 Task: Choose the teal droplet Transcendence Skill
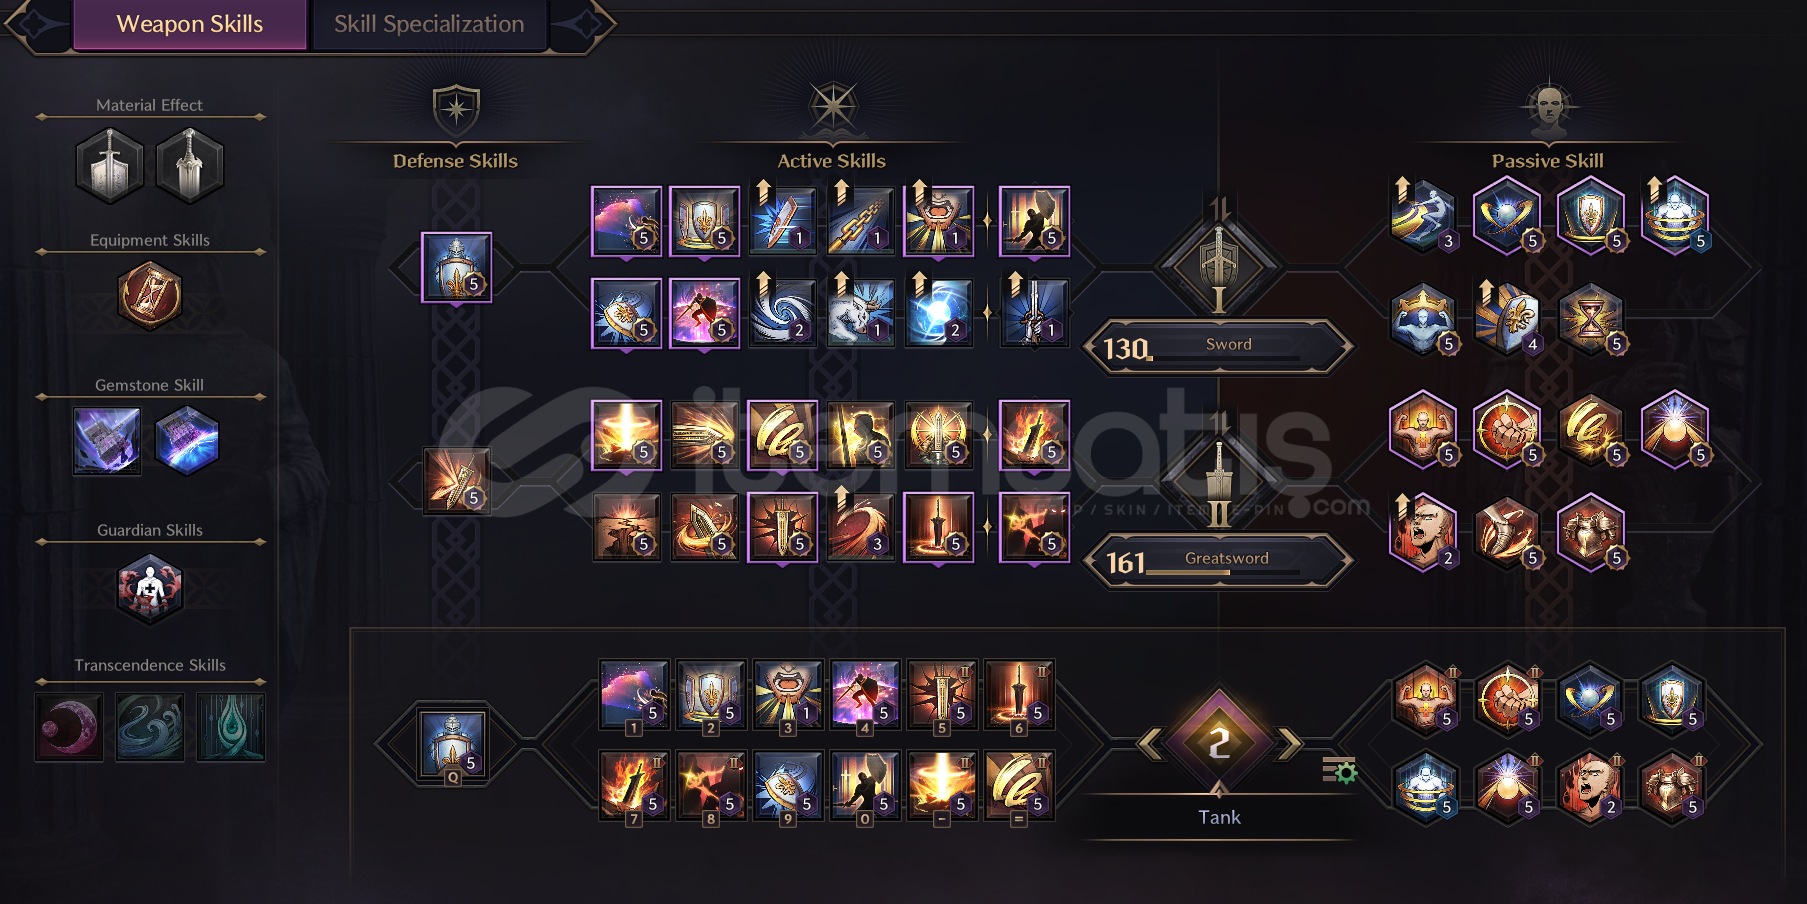231,727
